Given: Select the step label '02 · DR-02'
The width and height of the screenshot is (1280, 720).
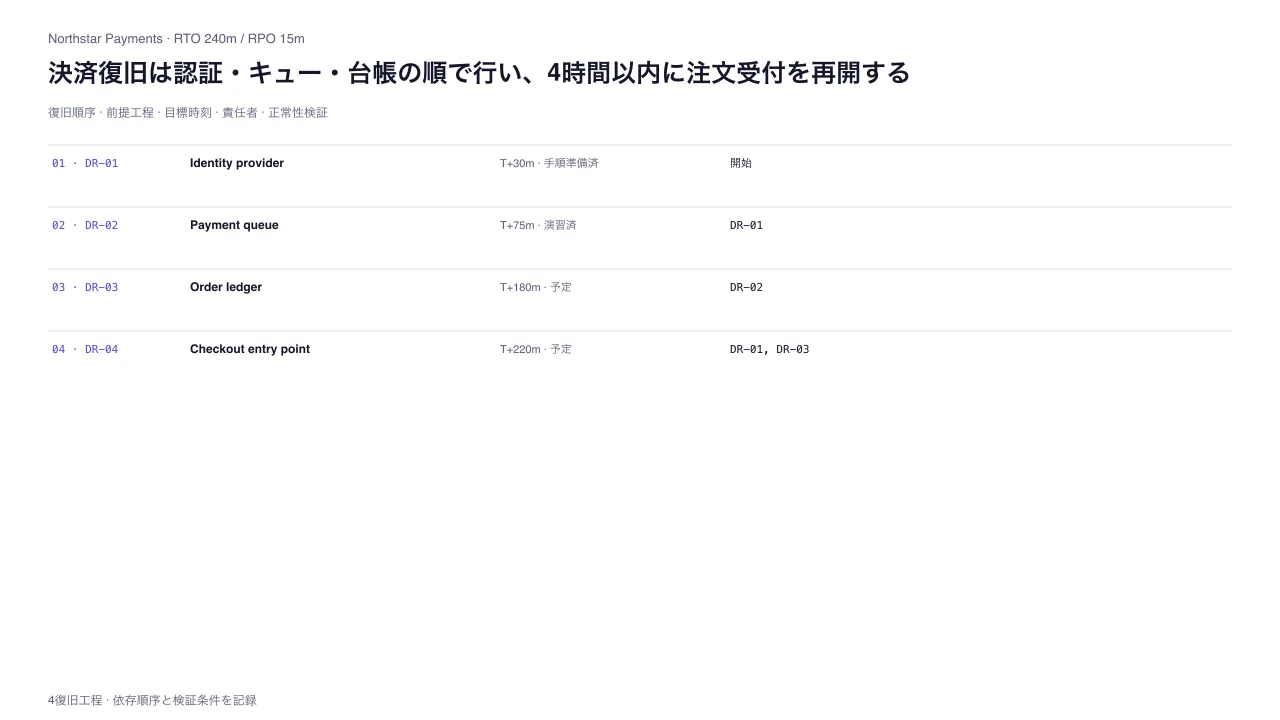Looking at the screenshot, I should tap(85, 225).
